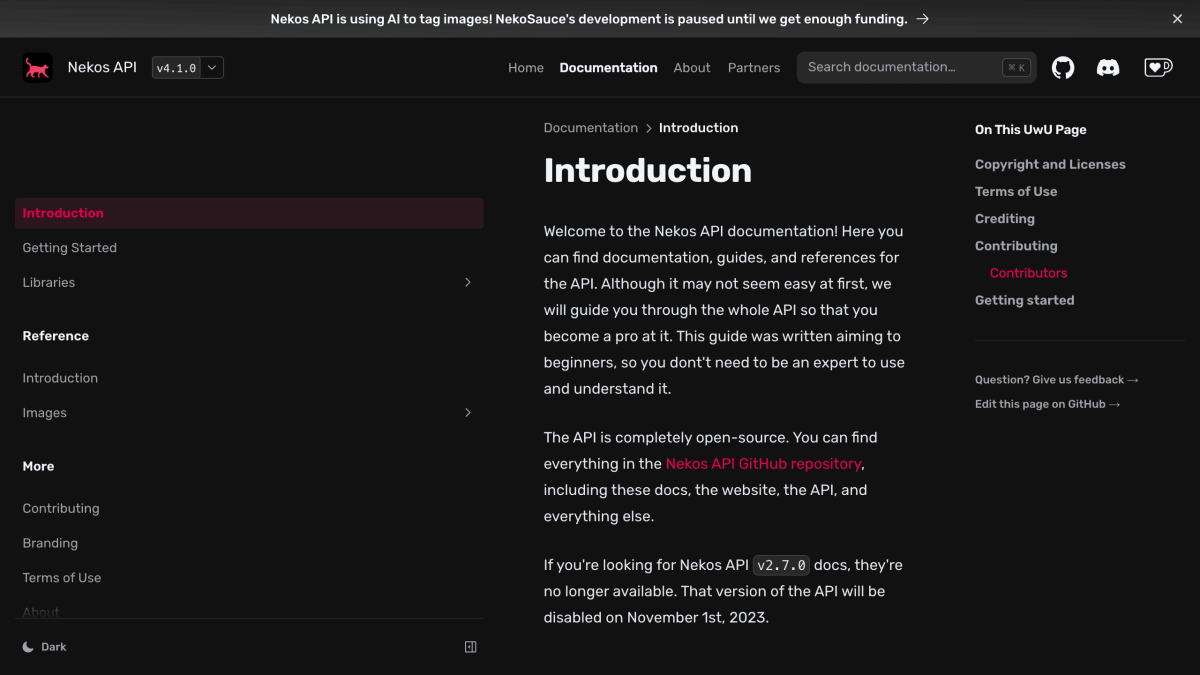Click Edit this page on GitHub
The height and width of the screenshot is (675, 1200).
coord(1048,404)
